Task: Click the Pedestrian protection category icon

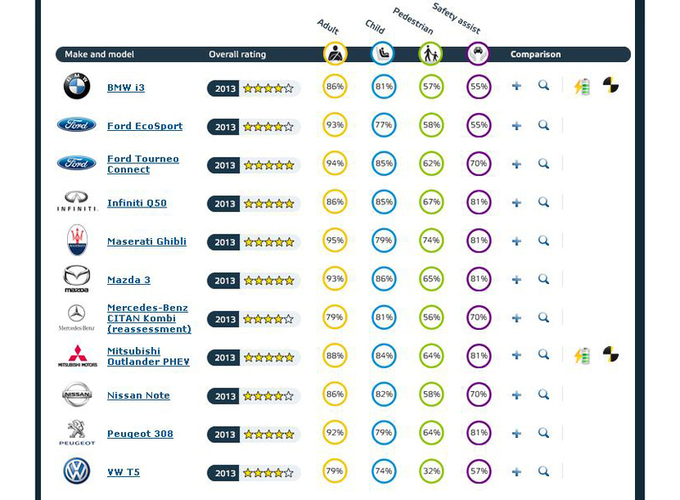Action: pyautogui.click(x=430, y=54)
